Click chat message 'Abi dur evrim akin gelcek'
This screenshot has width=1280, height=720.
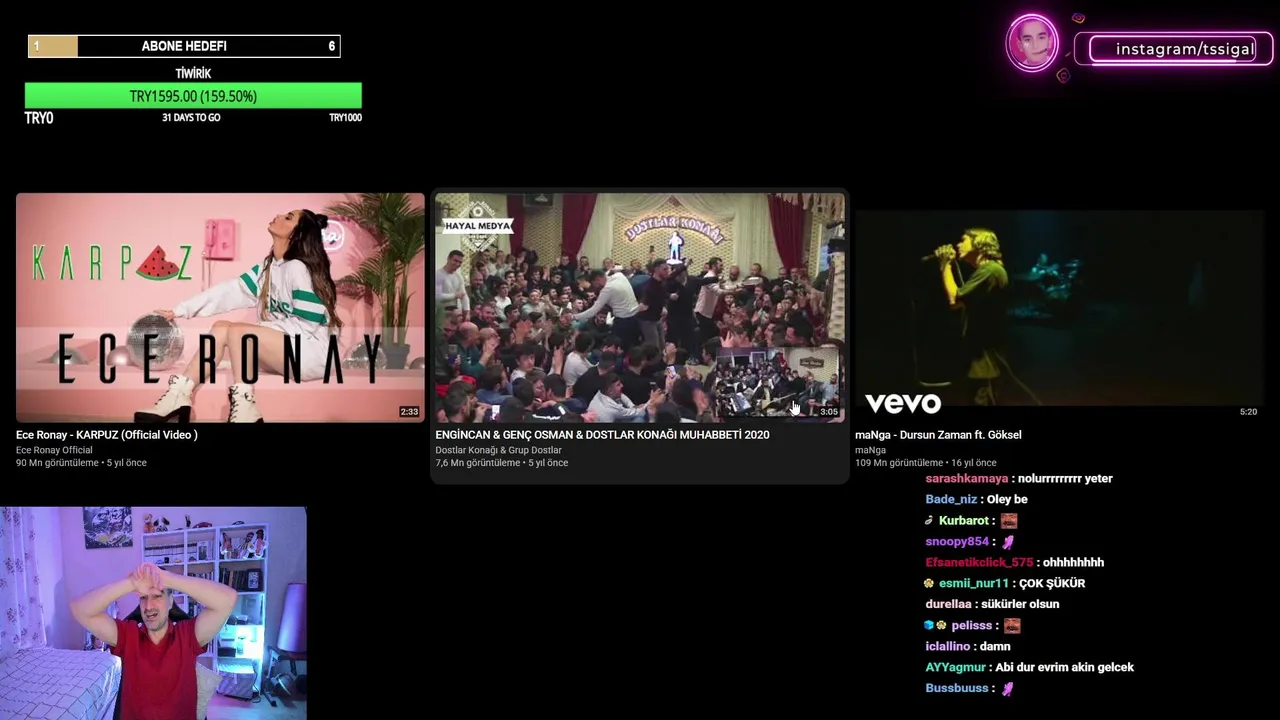click(1065, 668)
